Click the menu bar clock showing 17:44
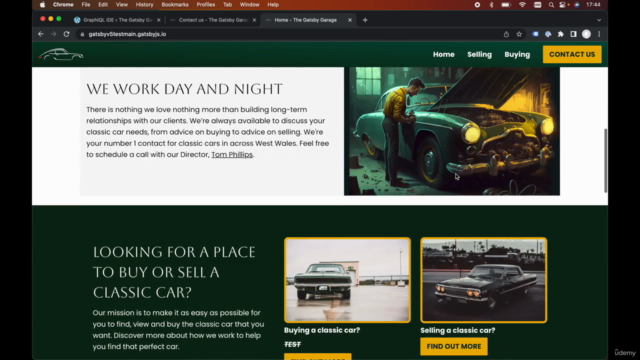Screen dimensions: 640x360 [593, 5]
